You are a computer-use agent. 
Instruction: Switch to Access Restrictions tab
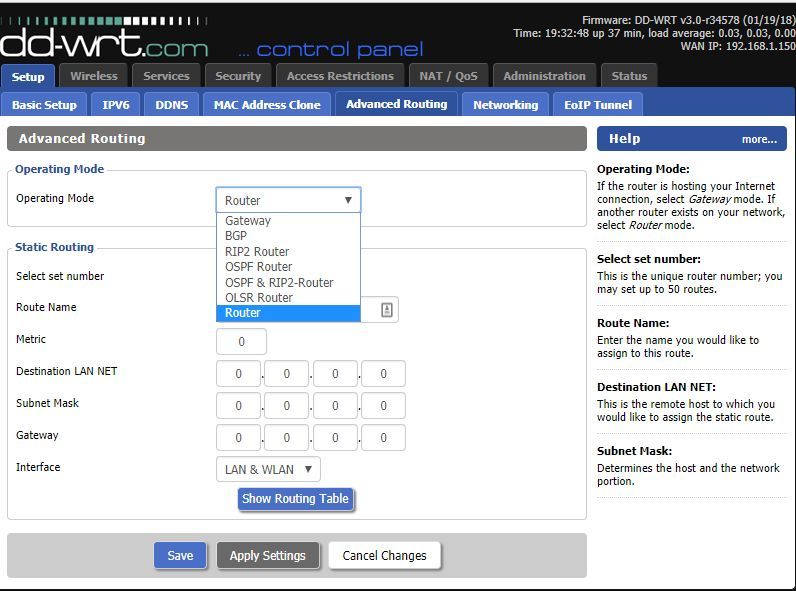pyautogui.click(x=340, y=76)
